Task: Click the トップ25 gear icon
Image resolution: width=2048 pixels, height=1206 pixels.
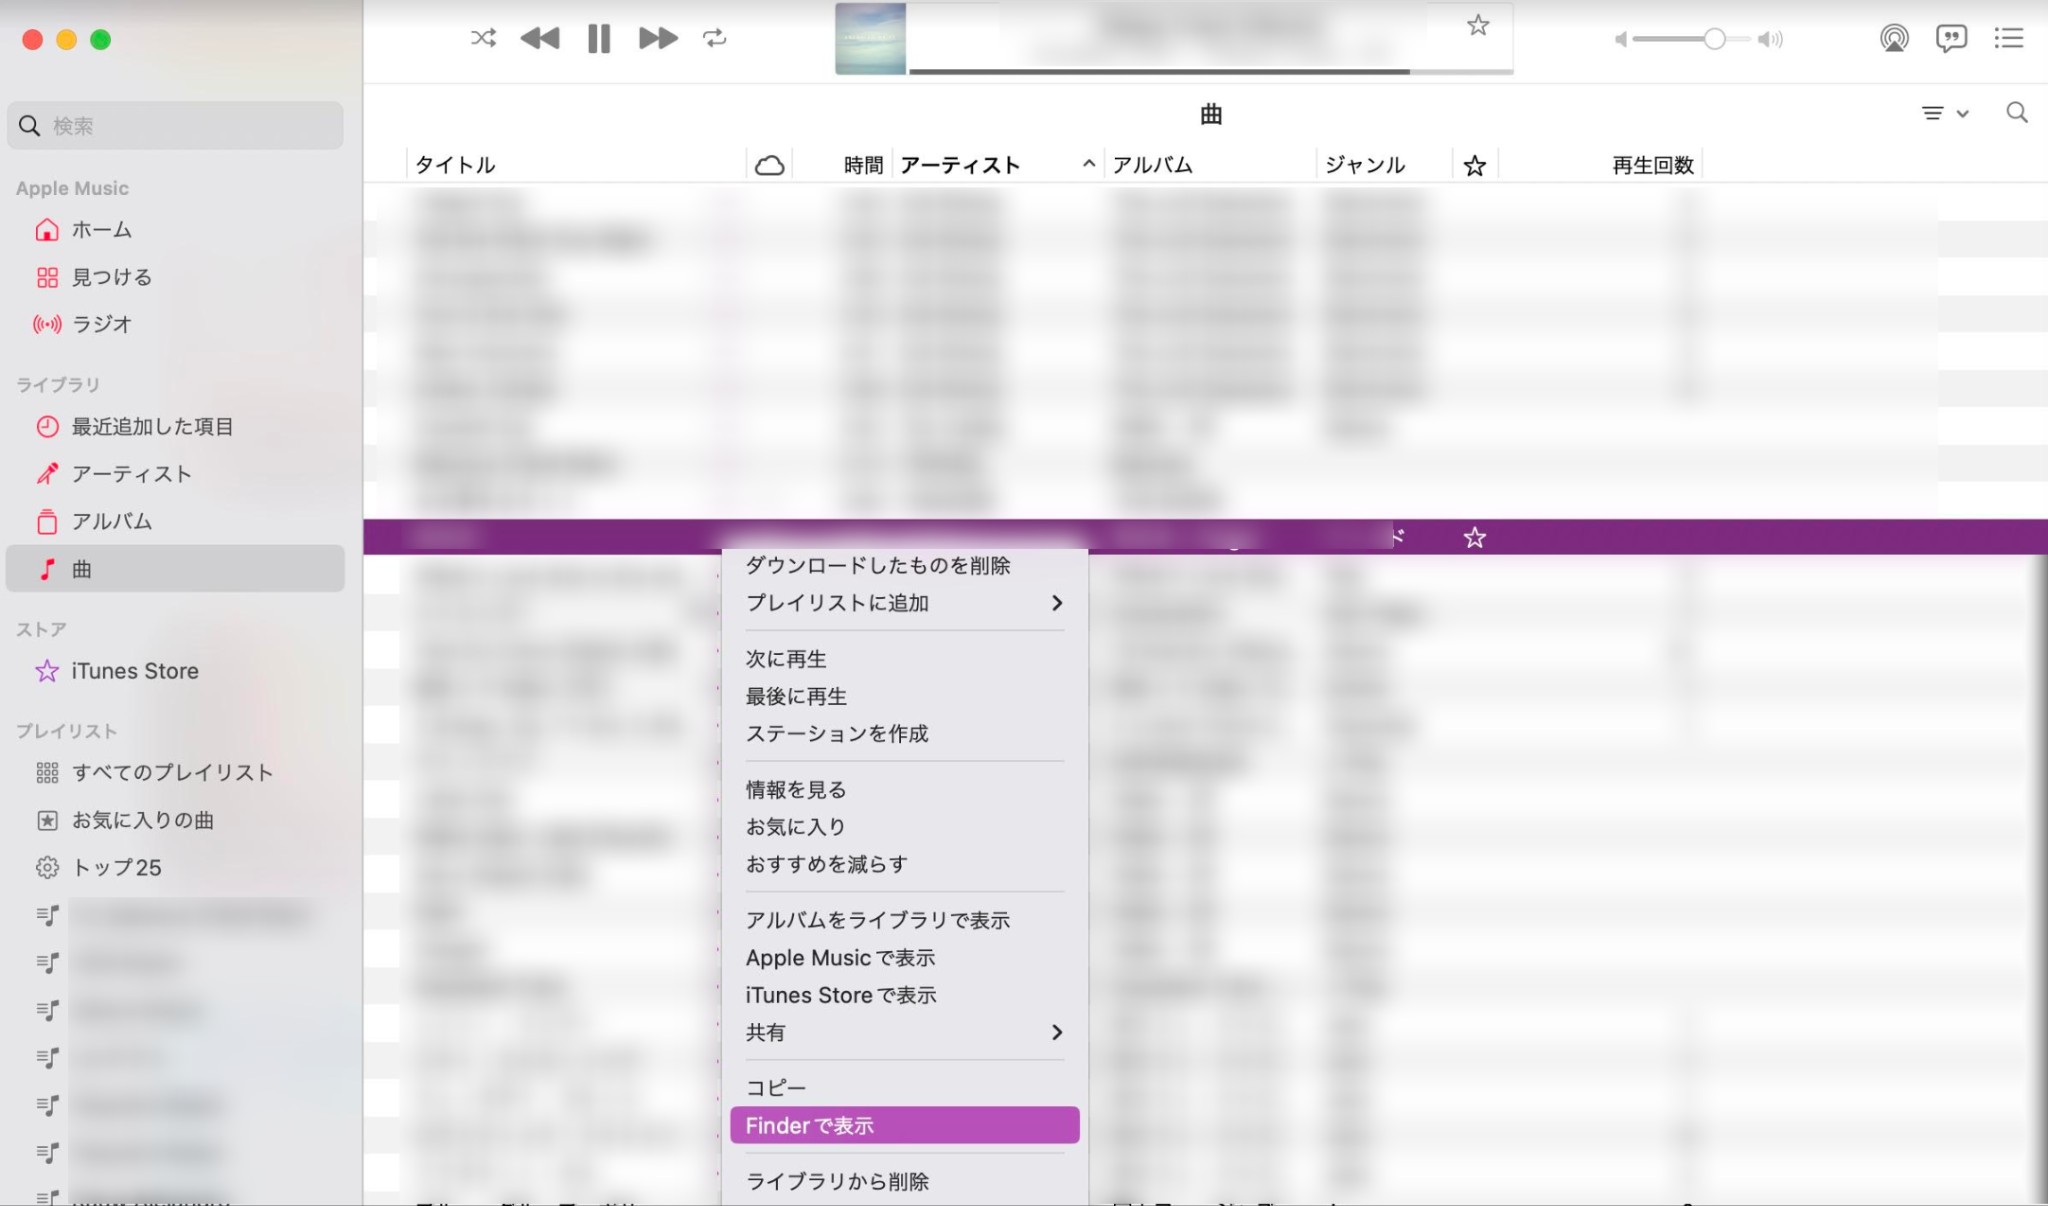Action: point(47,867)
